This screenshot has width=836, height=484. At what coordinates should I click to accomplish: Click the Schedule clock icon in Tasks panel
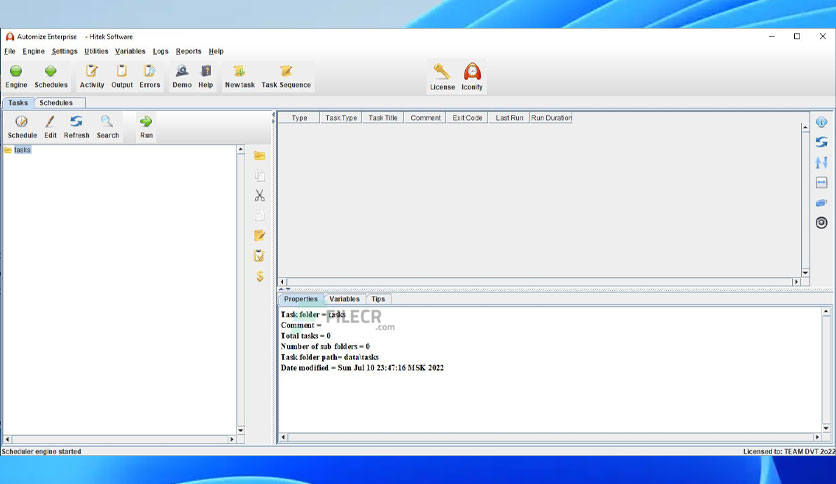pos(21,122)
